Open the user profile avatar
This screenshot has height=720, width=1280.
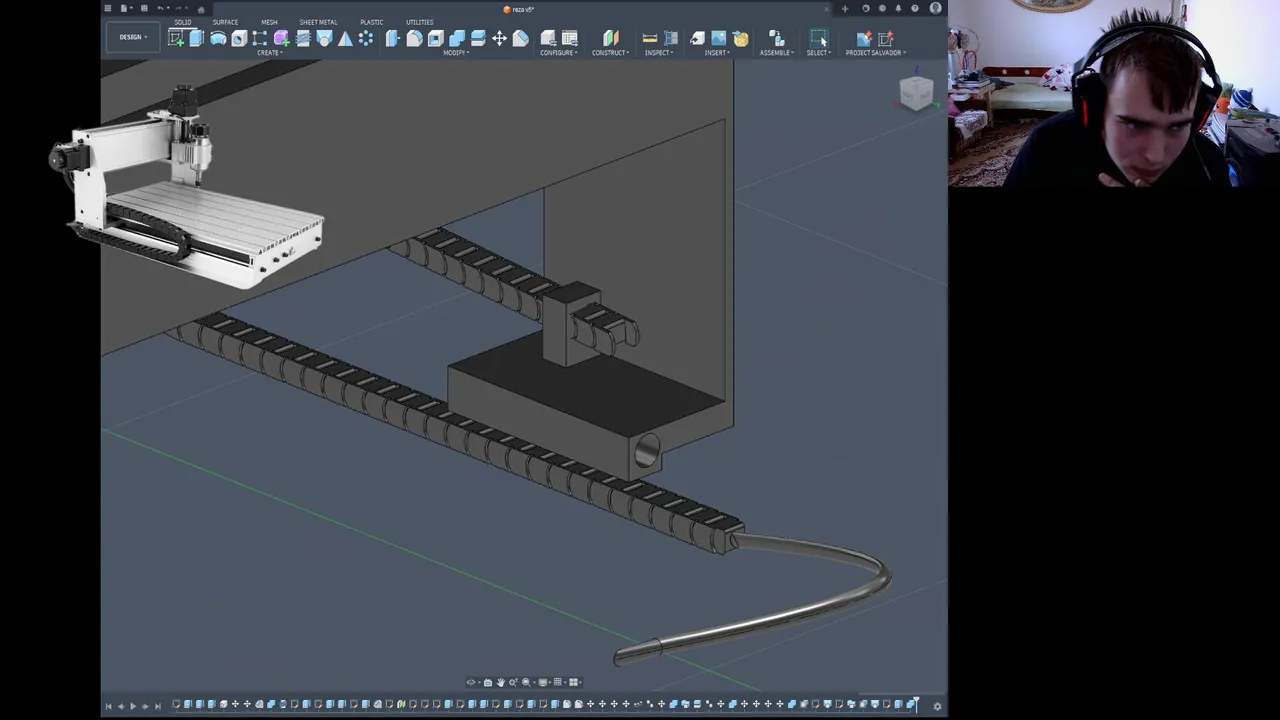[935, 8]
